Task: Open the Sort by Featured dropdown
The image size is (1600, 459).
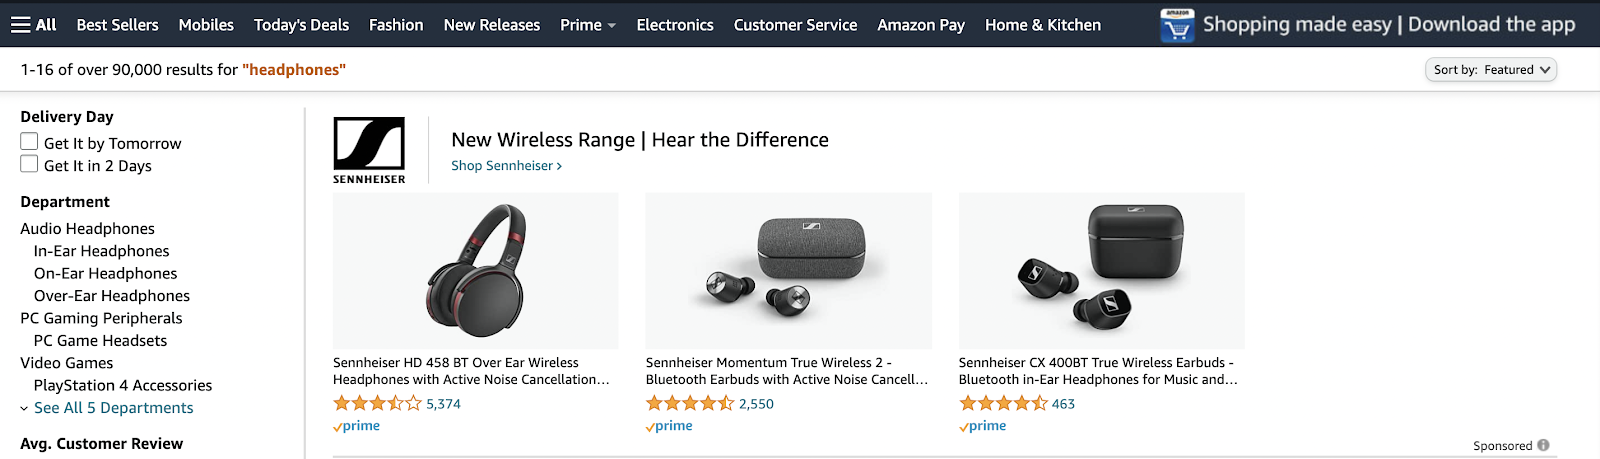Action: coord(1490,70)
